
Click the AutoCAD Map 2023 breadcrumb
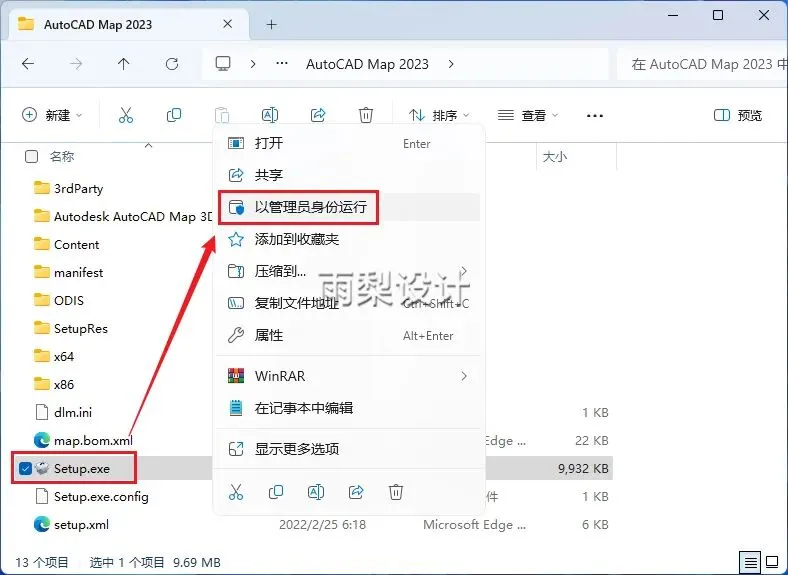pos(367,64)
